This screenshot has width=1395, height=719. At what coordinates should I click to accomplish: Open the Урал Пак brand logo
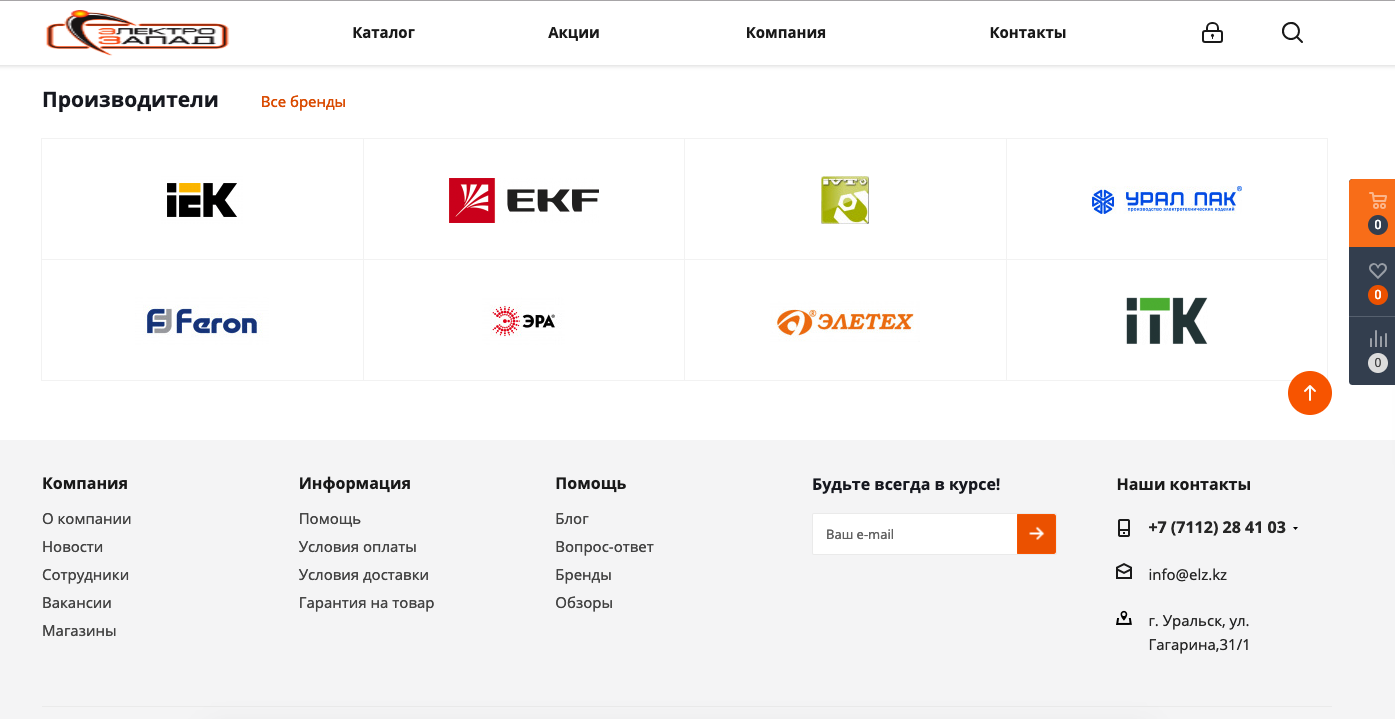1167,200
